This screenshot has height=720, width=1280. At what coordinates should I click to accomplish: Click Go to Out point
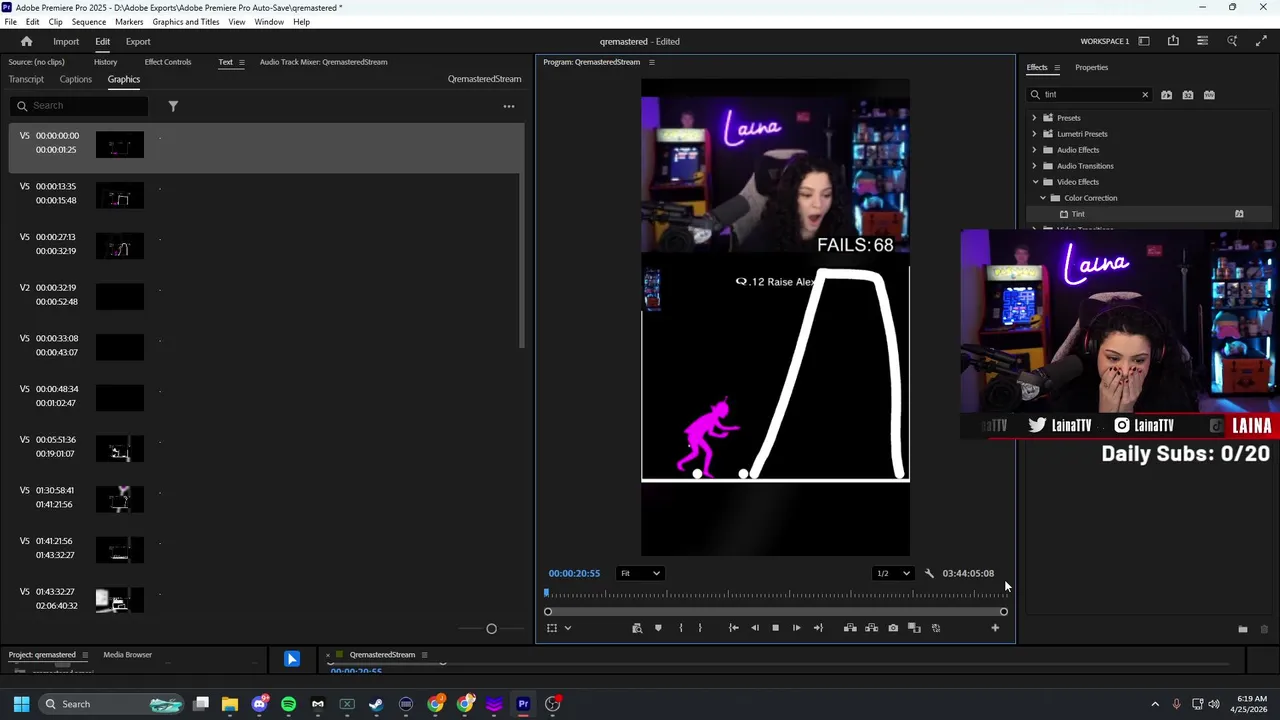coord(818,628)
